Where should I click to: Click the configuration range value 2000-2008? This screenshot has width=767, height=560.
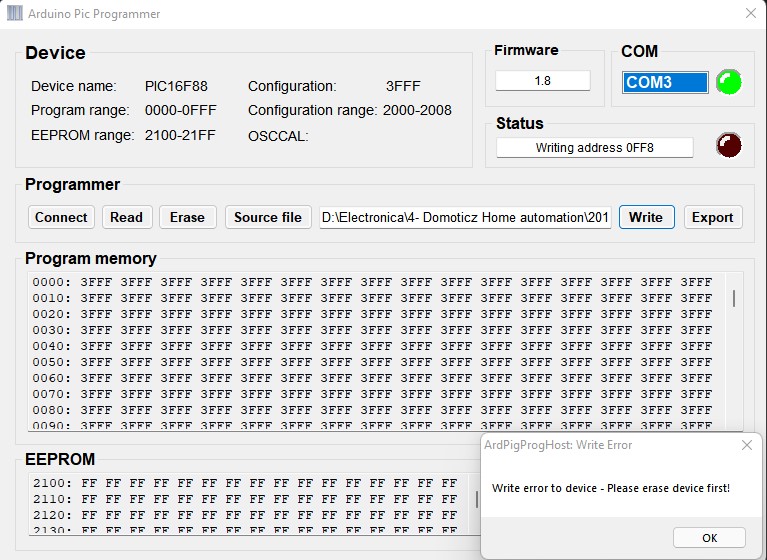click(x=417, y=110)
